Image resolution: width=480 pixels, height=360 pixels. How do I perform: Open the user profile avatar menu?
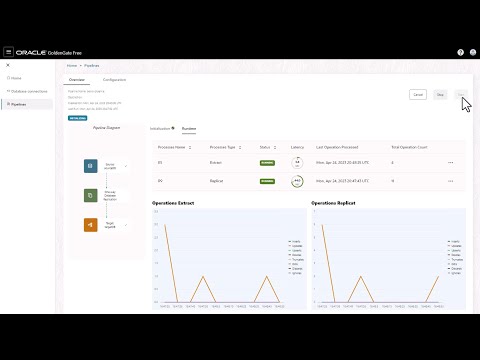click(x=473, y=52)
